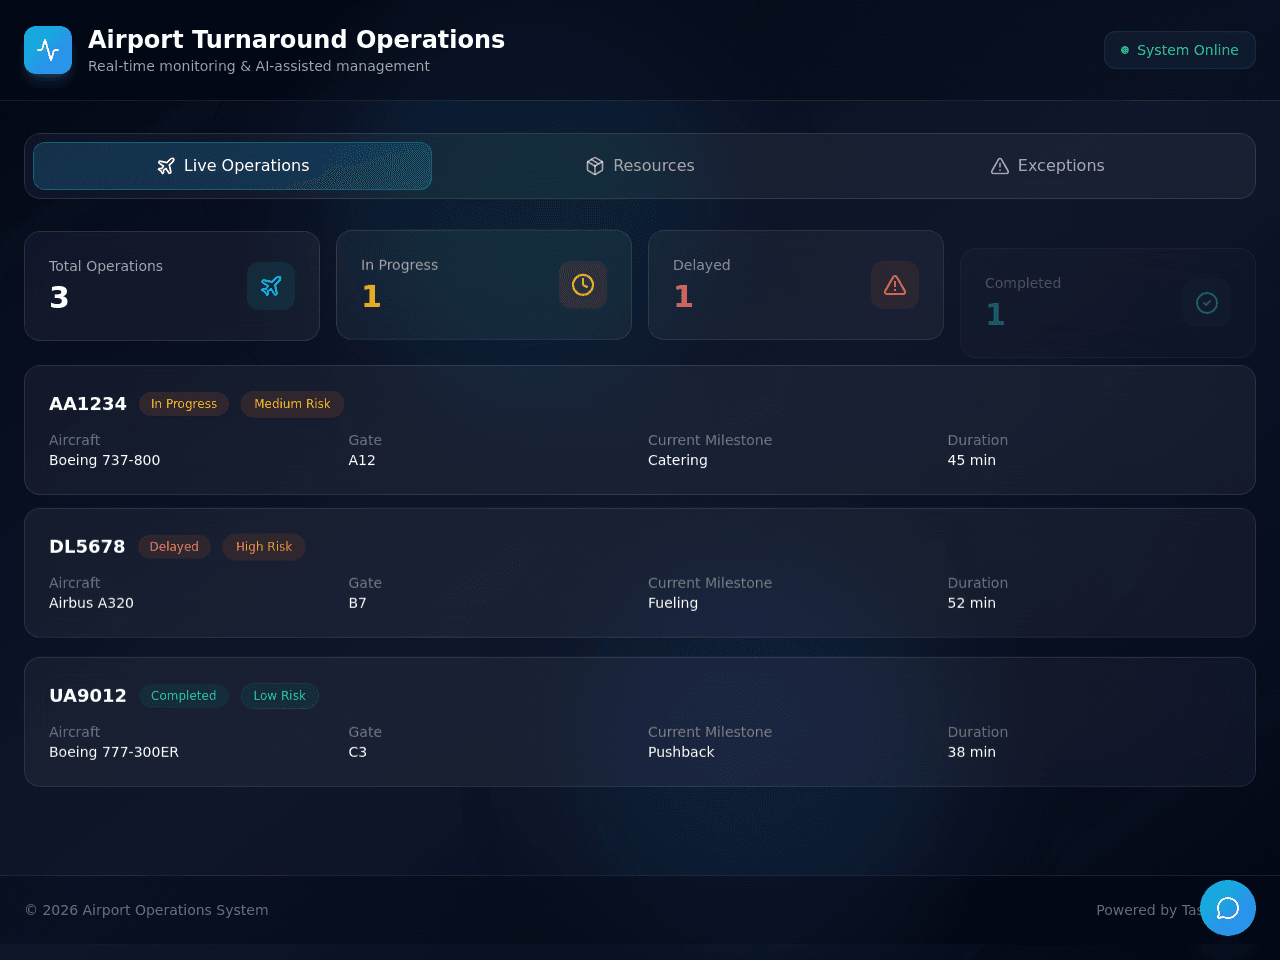Viewport: 1280px width, 960px height.
Task: Click the Fueling milestone value
Action: click(673, 603)
